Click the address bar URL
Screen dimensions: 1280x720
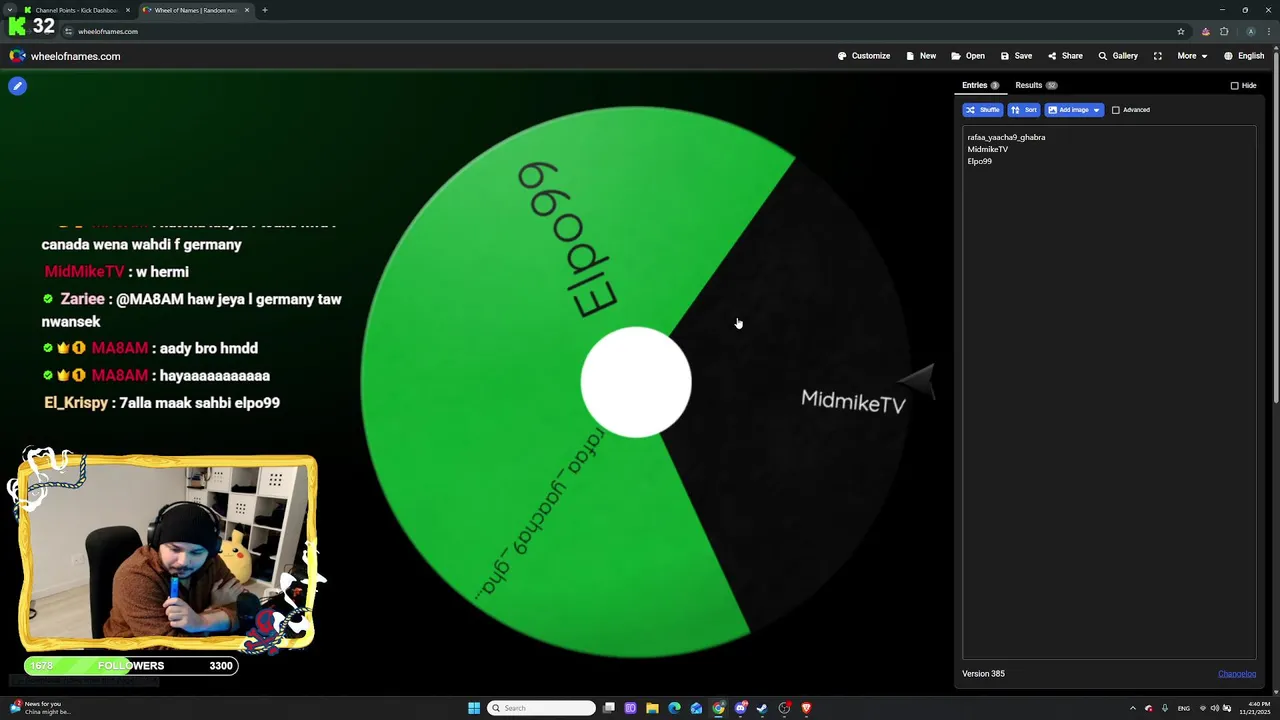pos(108,31)
